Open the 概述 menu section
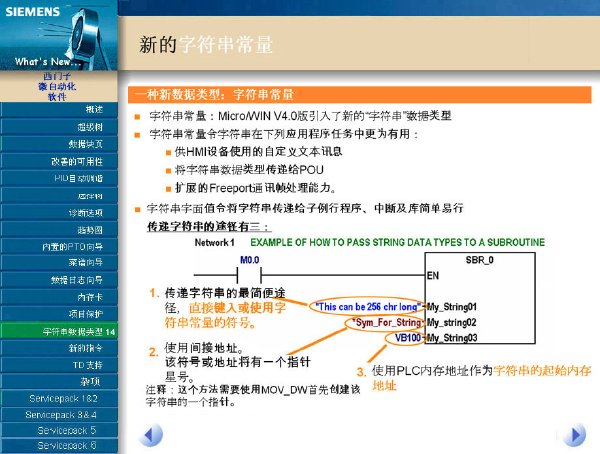The height and width of the screenshot is (454, 600). (59, 110)
